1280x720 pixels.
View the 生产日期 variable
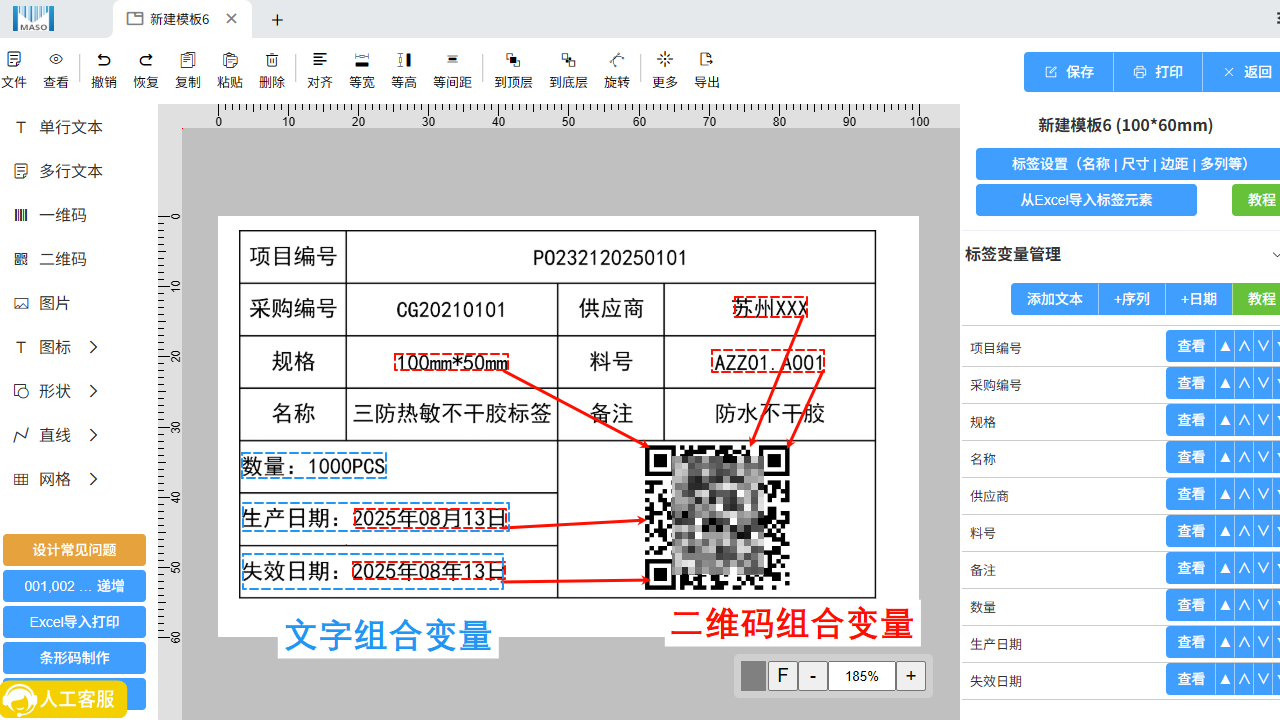point(1191,643)
